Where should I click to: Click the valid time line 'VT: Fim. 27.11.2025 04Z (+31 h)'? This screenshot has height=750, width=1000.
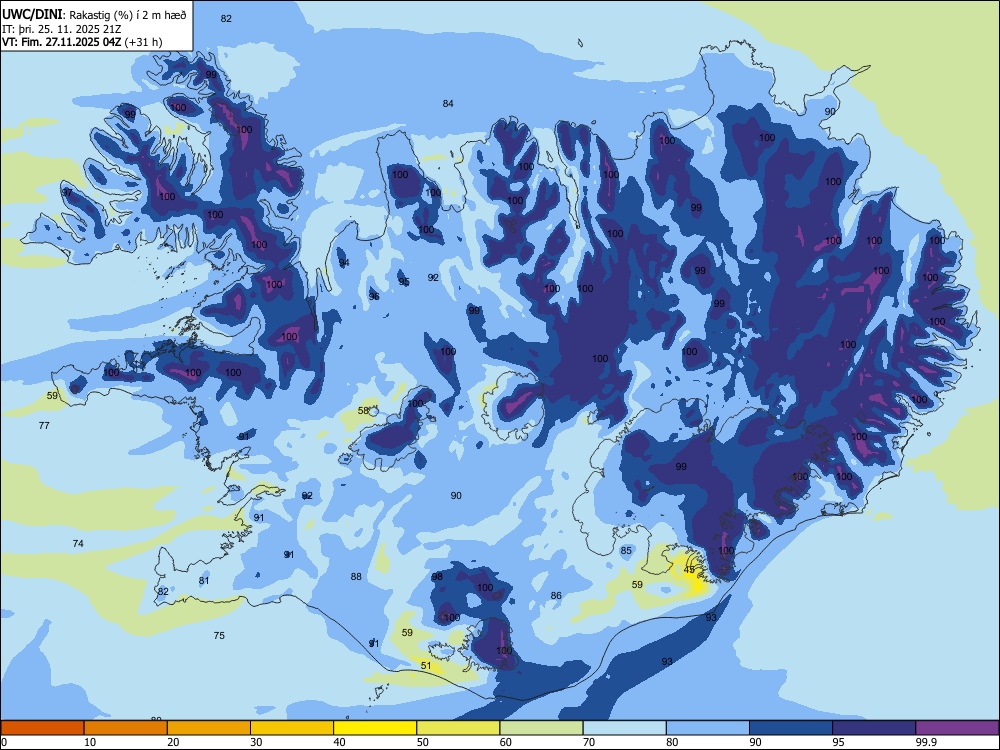point(82,42)
